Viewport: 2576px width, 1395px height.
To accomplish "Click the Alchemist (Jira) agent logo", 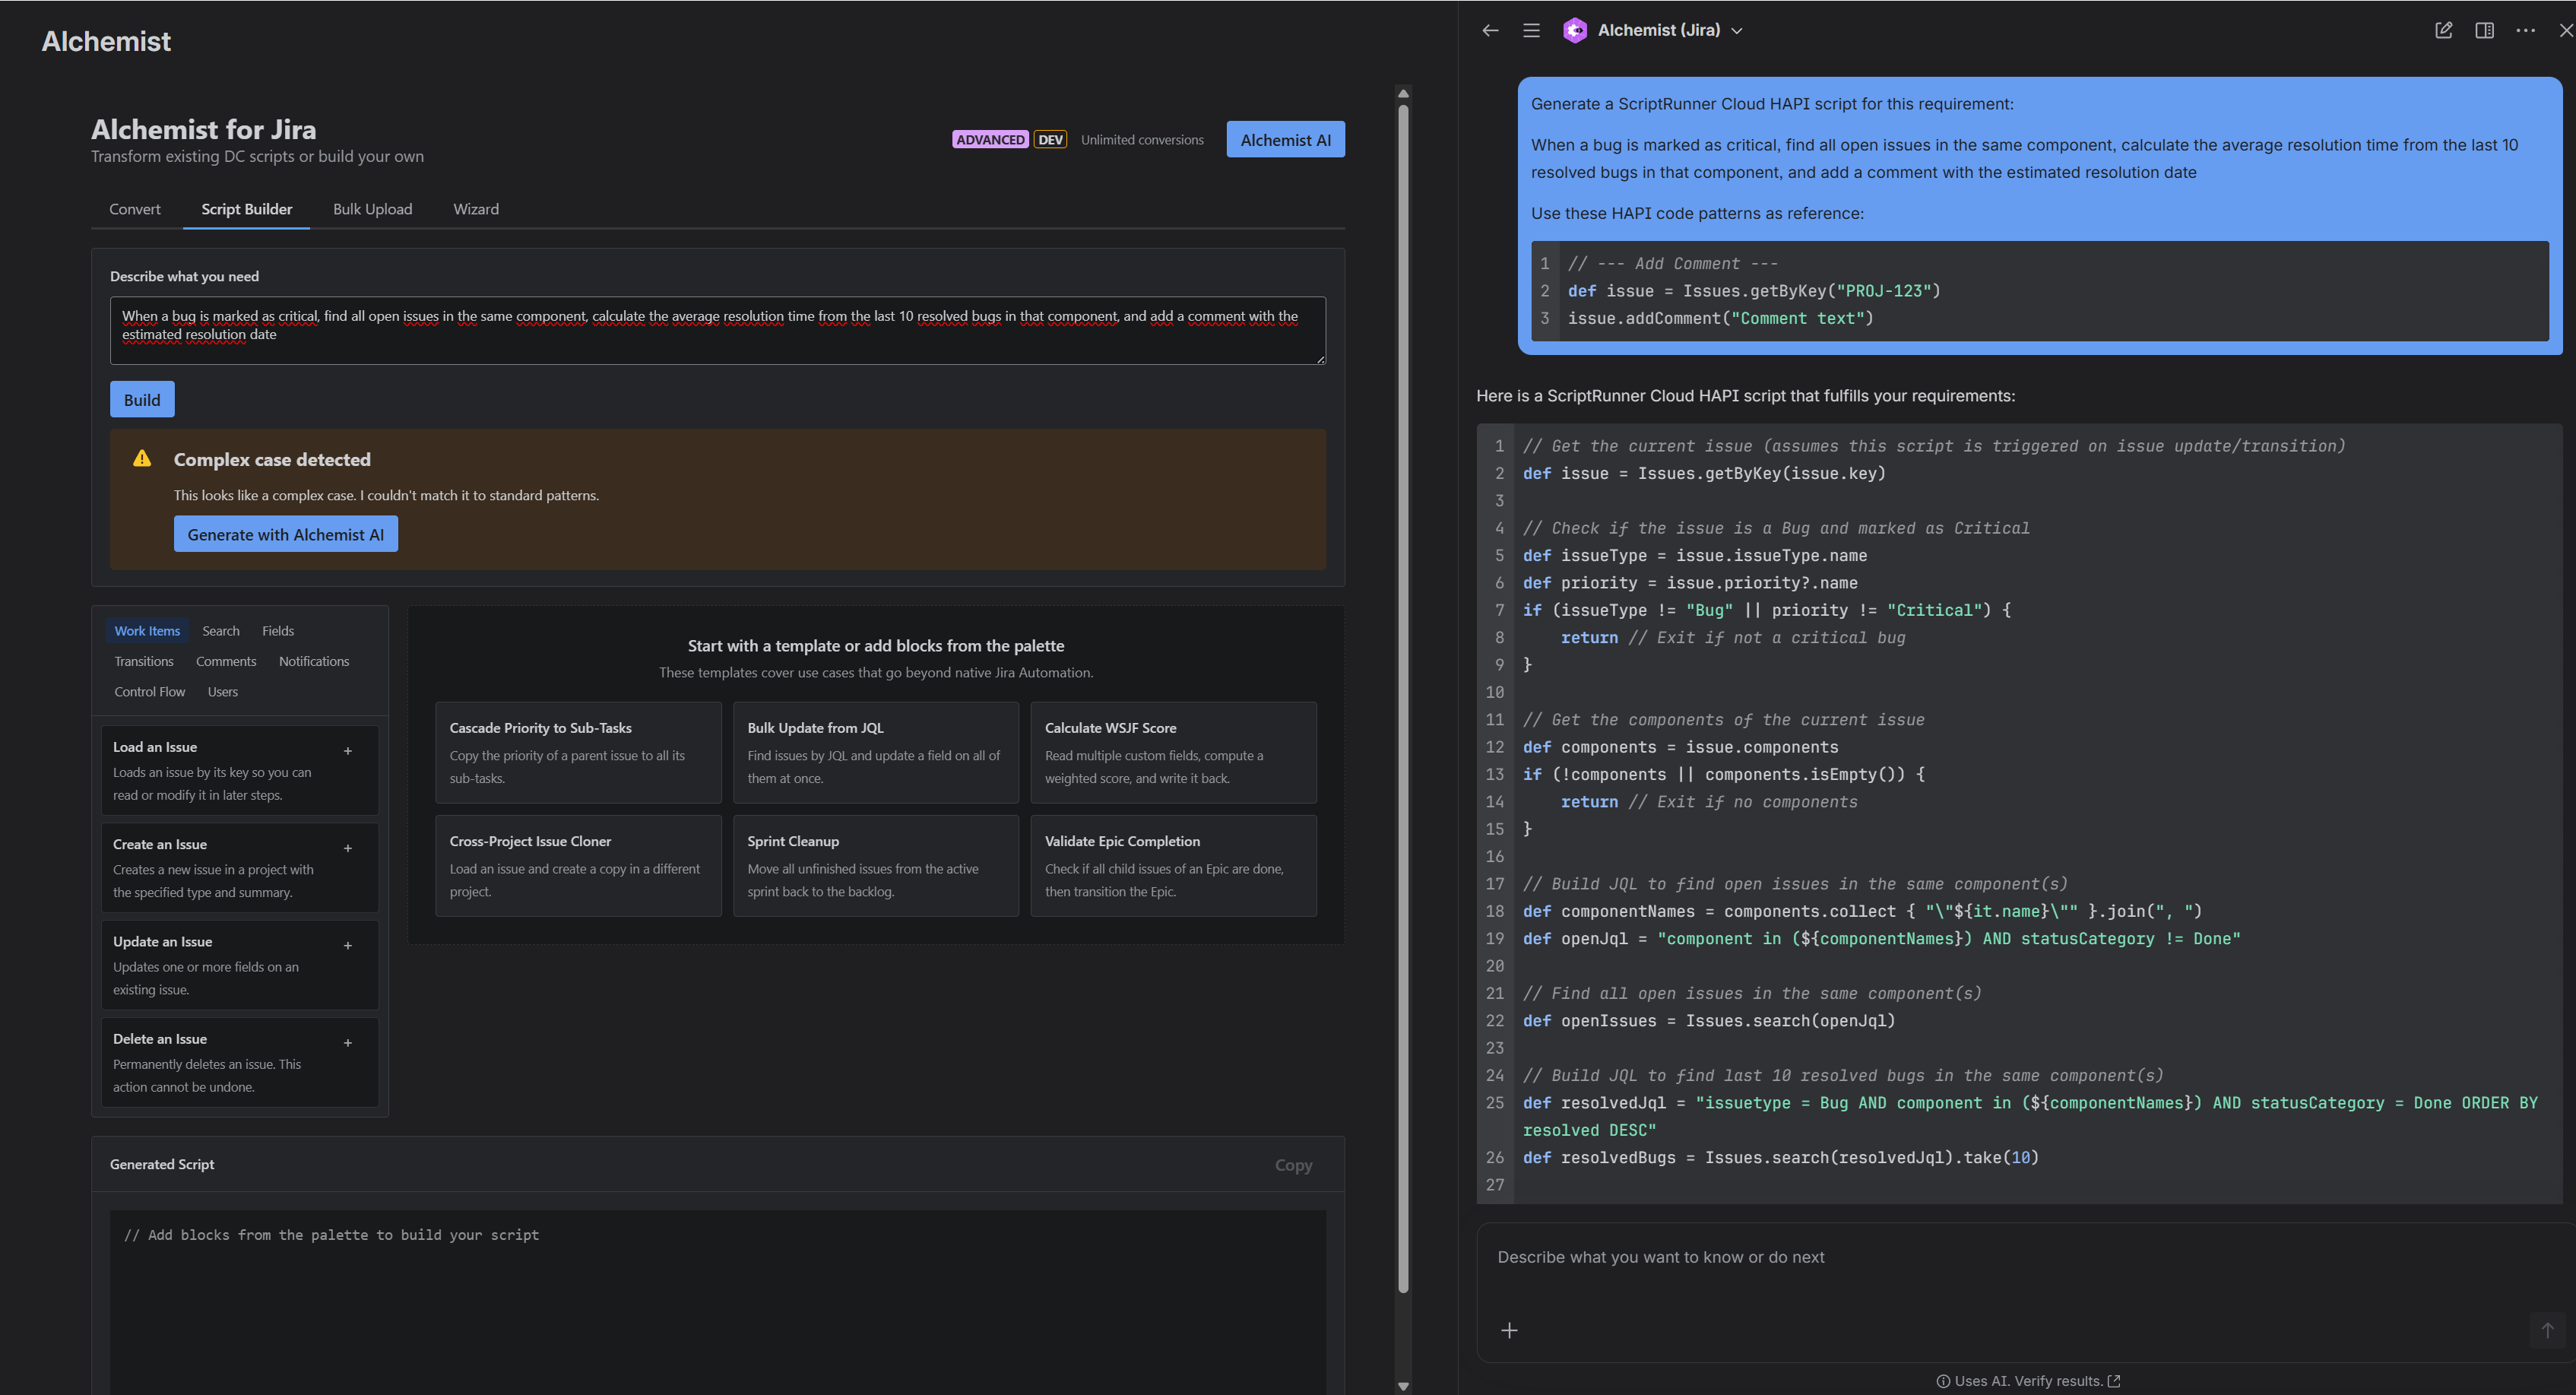I will (x=1575, y=30).
